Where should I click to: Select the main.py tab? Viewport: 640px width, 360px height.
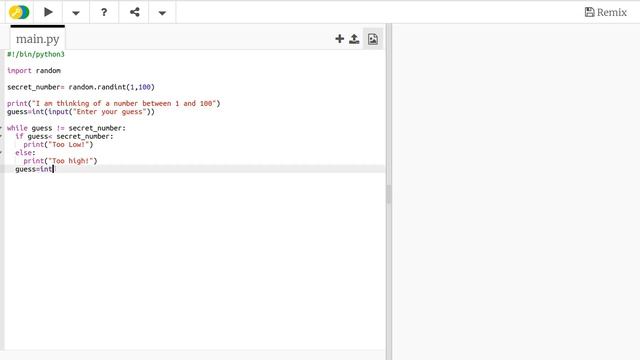[38, 39]
